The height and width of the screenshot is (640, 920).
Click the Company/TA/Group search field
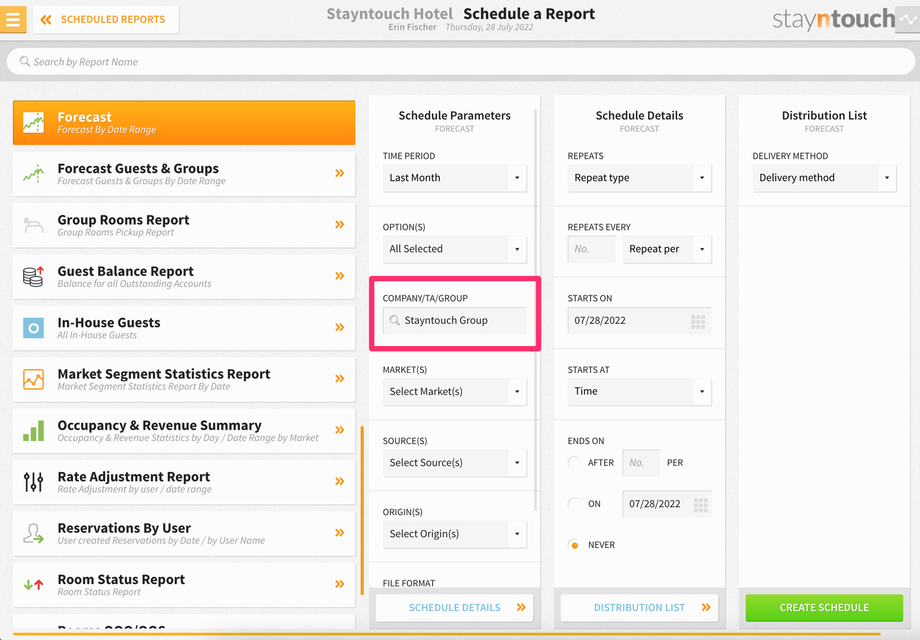click(455, 320)
